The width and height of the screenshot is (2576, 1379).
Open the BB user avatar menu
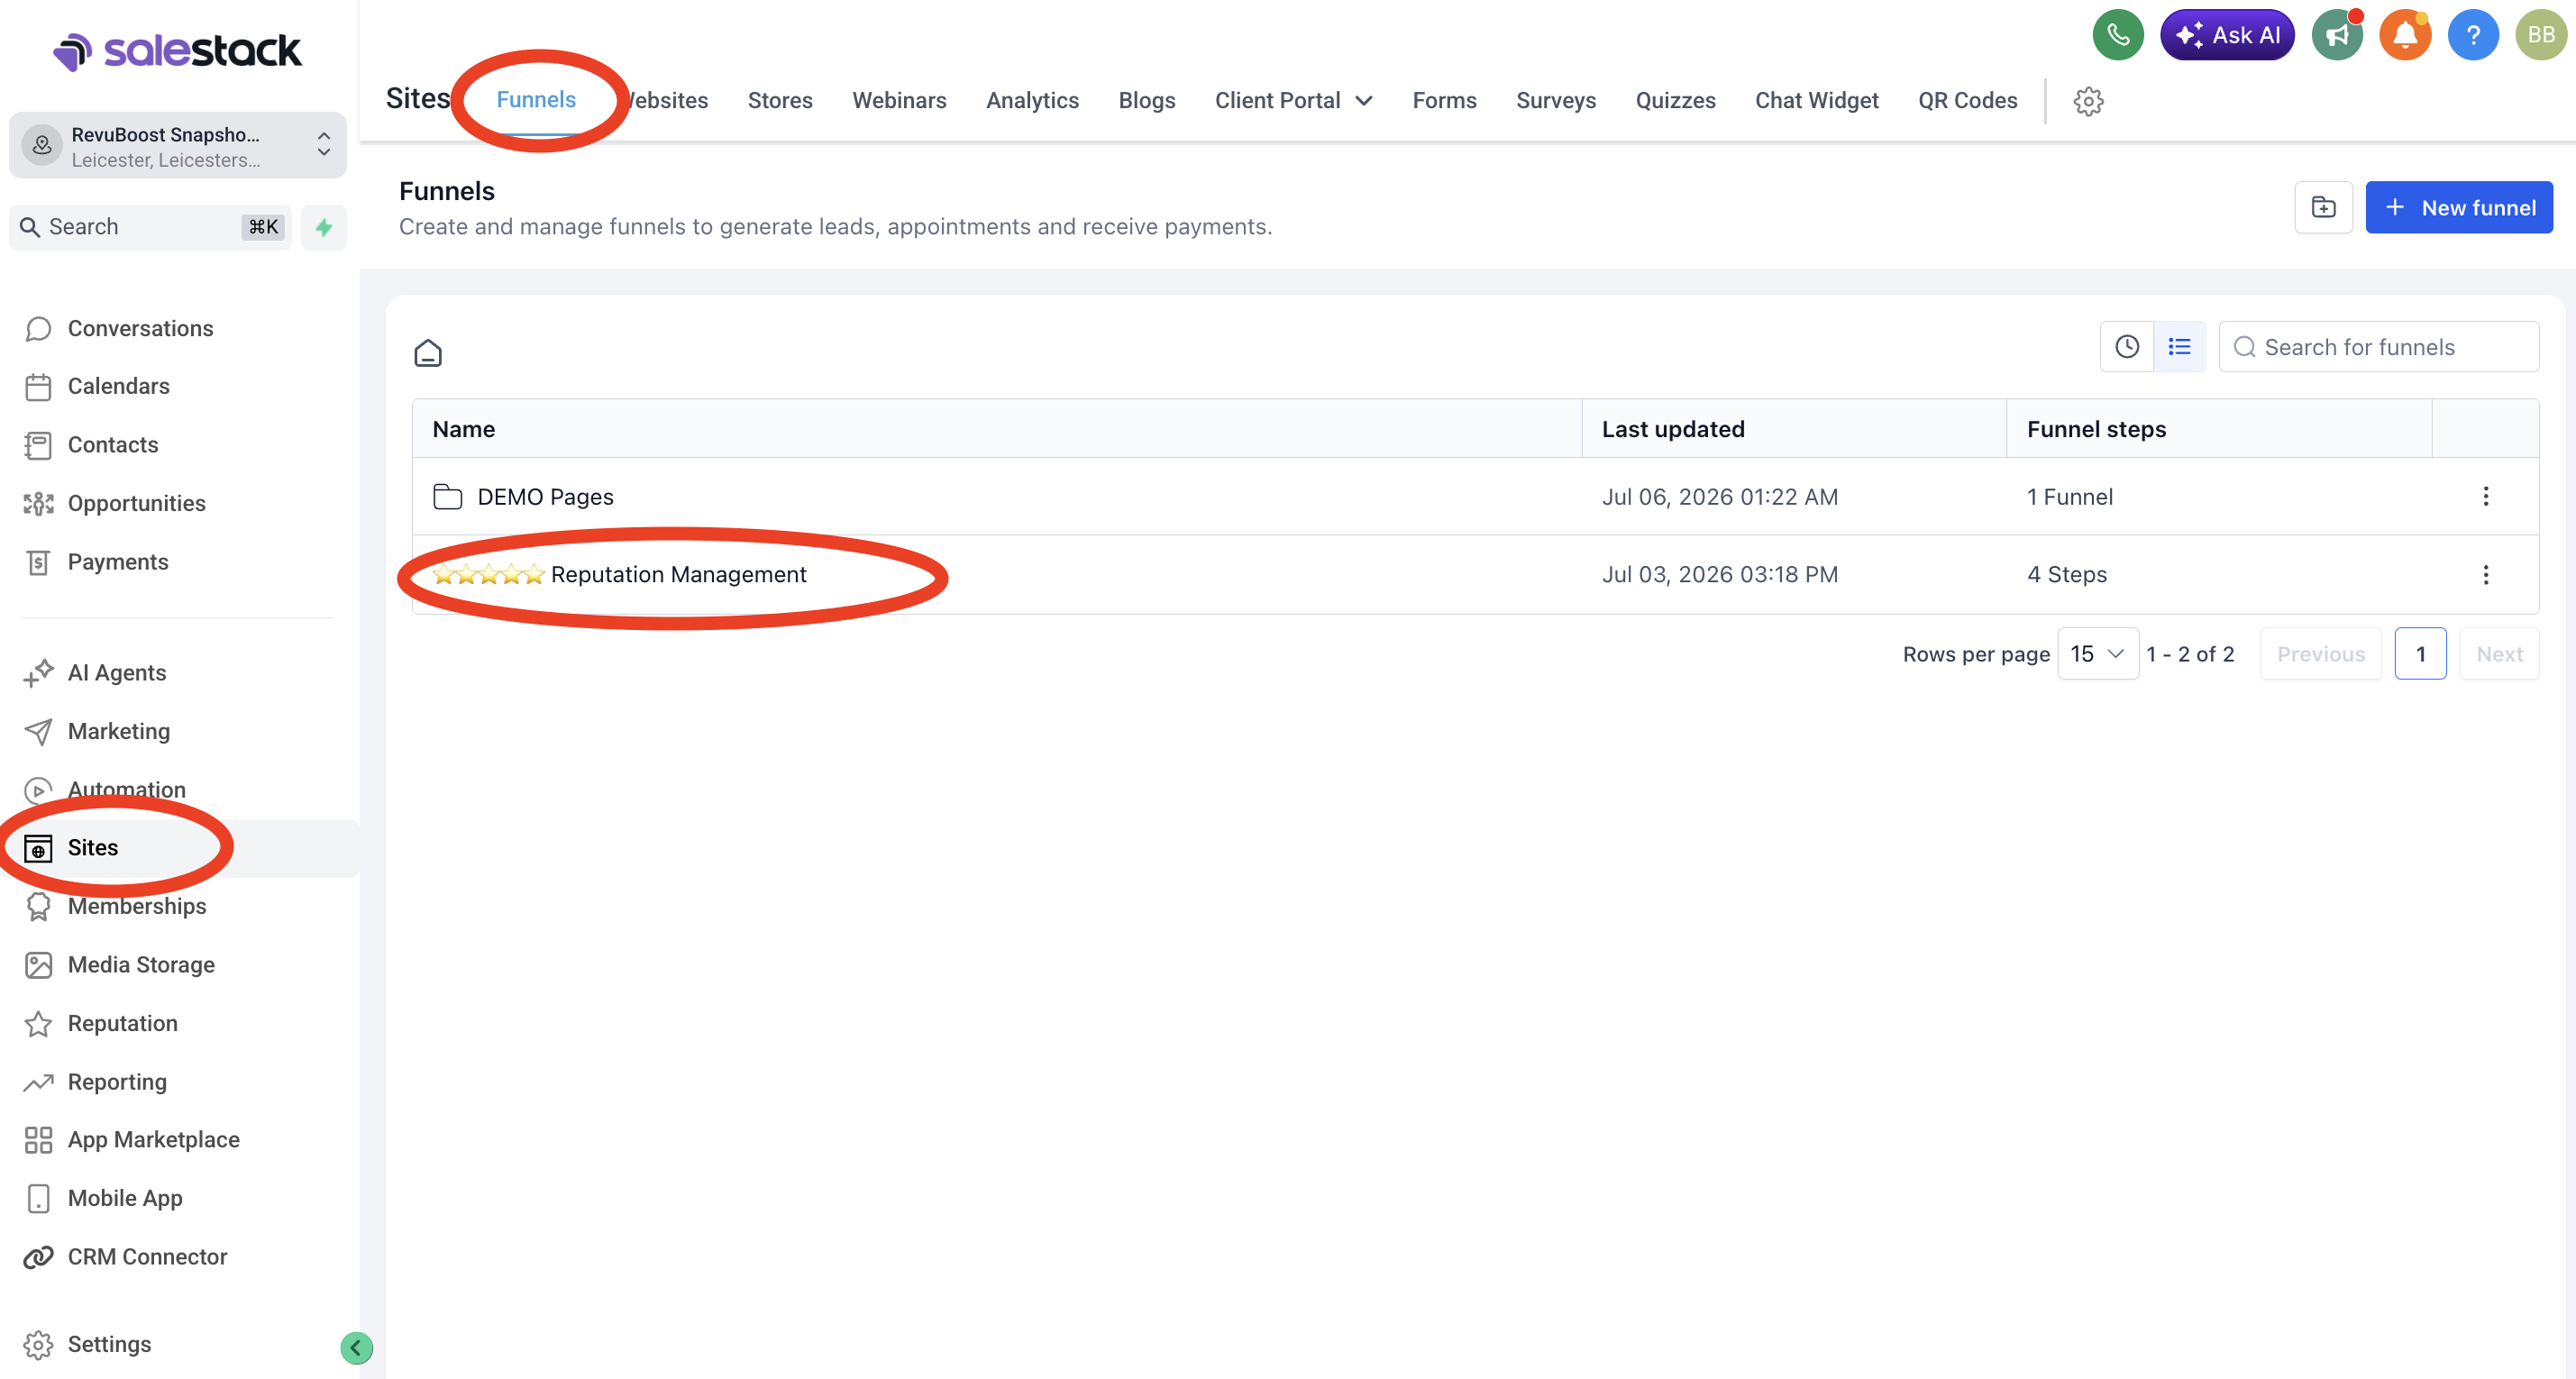click(x=2541, y=35)
